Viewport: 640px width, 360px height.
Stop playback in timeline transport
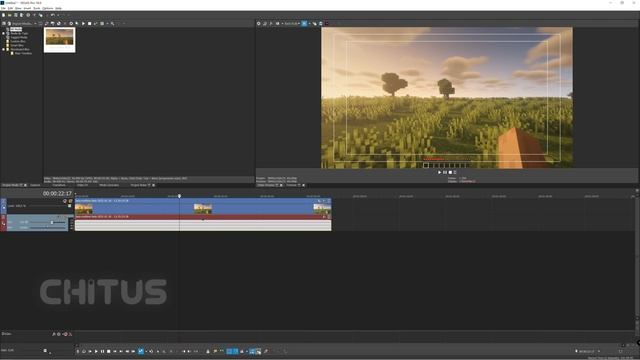pos(109,351)
